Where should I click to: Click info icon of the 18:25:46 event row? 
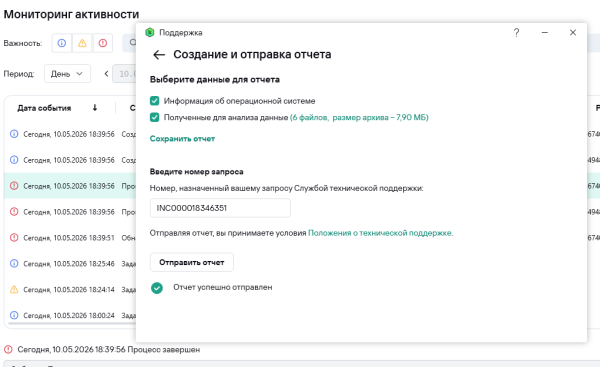tap(14, 264)
